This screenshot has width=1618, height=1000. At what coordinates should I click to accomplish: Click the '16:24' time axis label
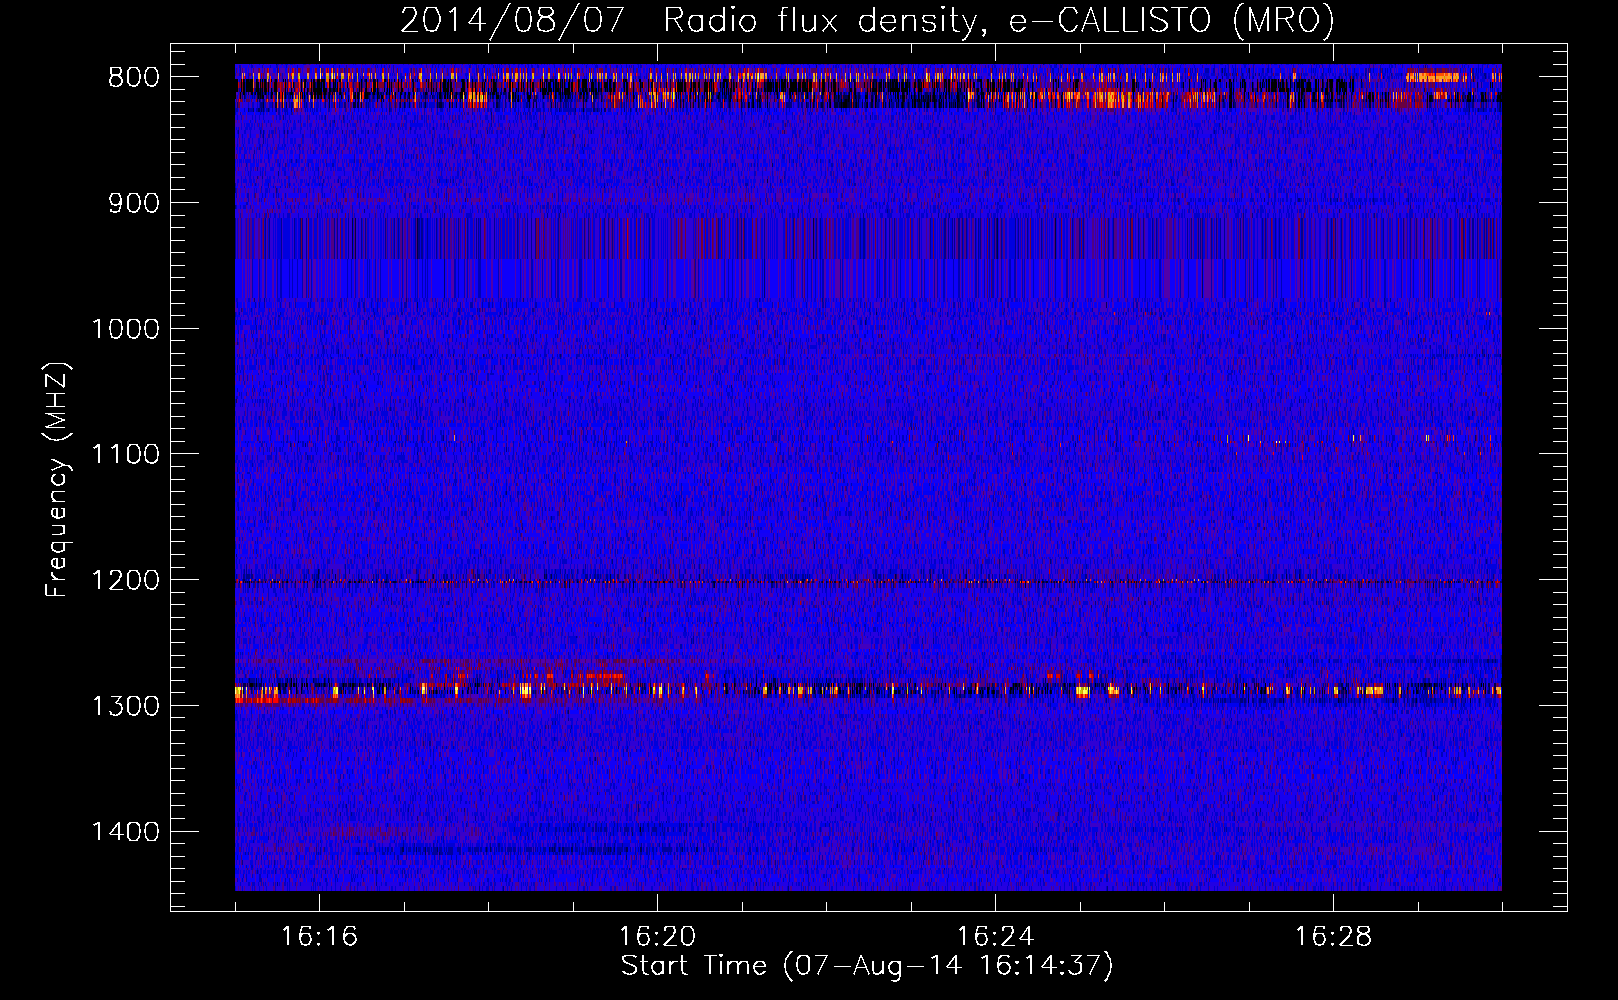point(995,936)
